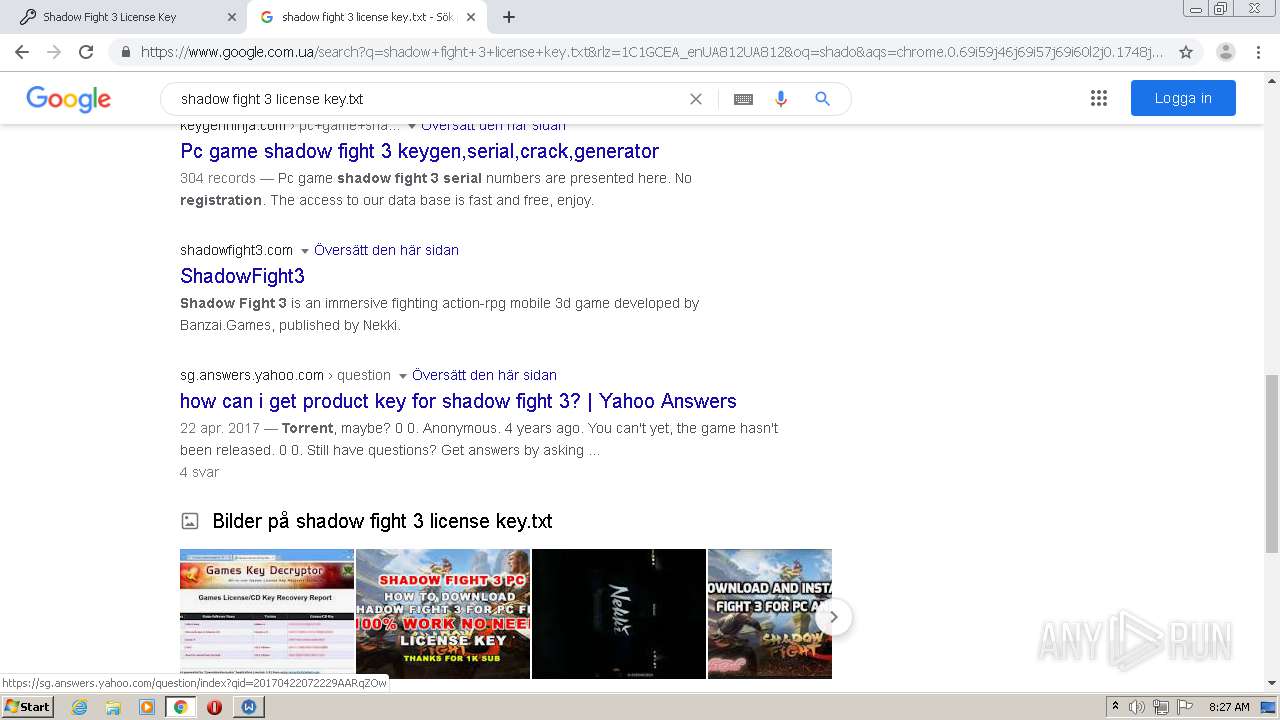Open the on-screen keyboard input tool
The width and height of the screenshot is (1280, 720).
[743, 99]
